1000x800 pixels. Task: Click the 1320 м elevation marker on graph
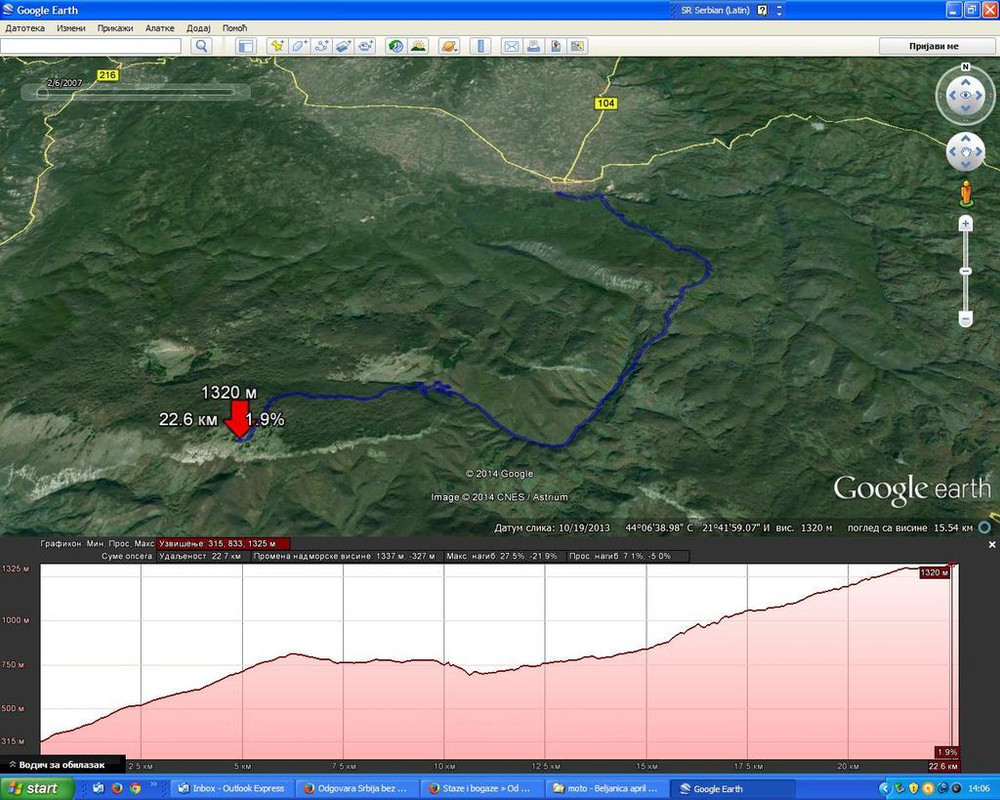[x=934, y=572]
